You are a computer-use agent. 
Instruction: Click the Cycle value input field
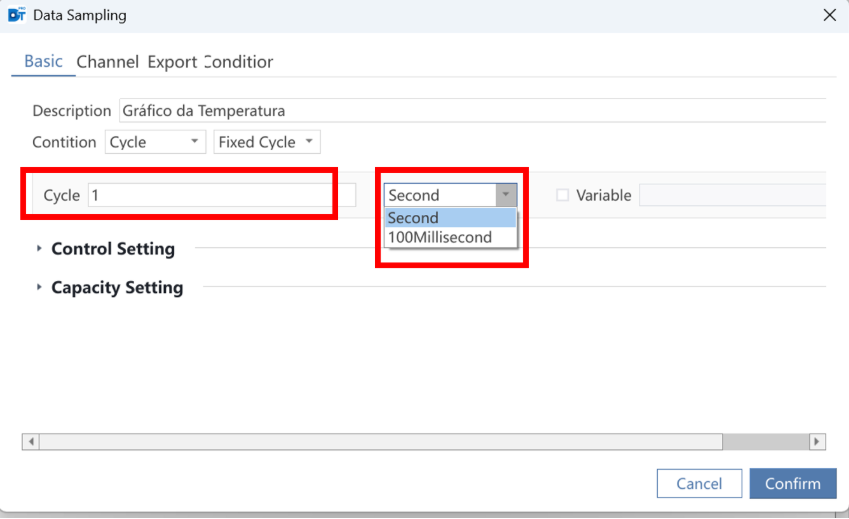(221, 195)
